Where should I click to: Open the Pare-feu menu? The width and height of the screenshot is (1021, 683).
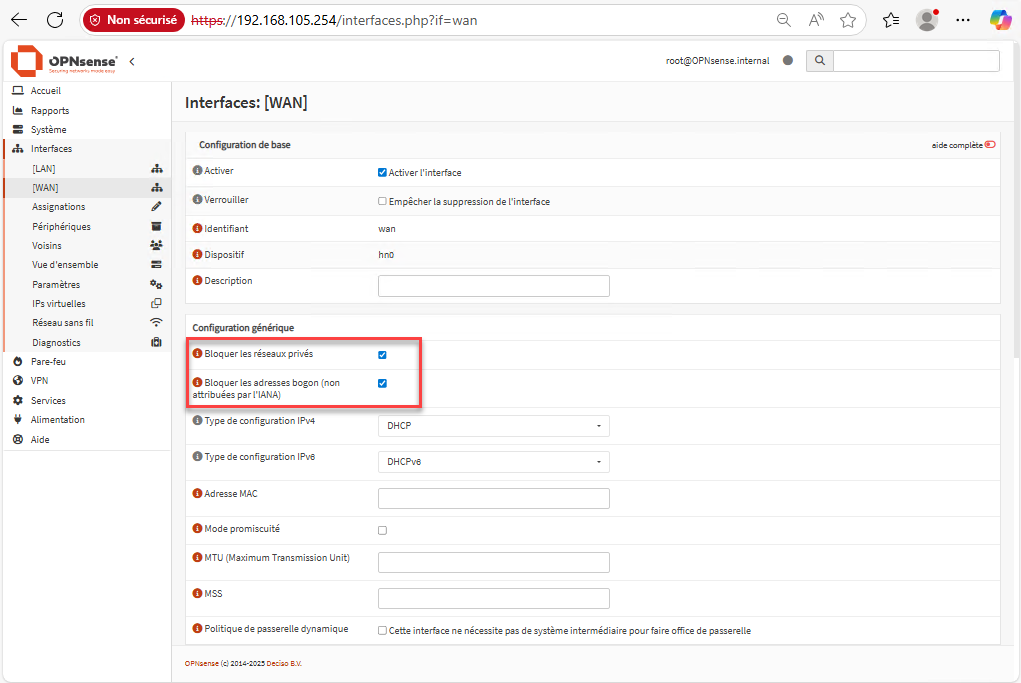click(x=48, y=361)
